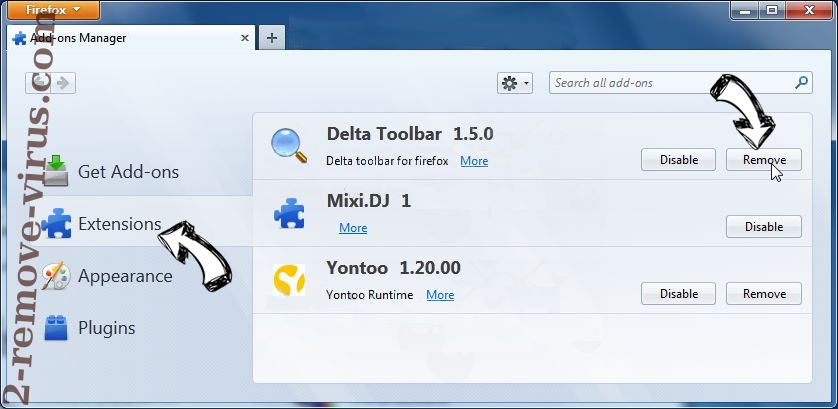Remove the Yontoo extension

pos(764,294)
